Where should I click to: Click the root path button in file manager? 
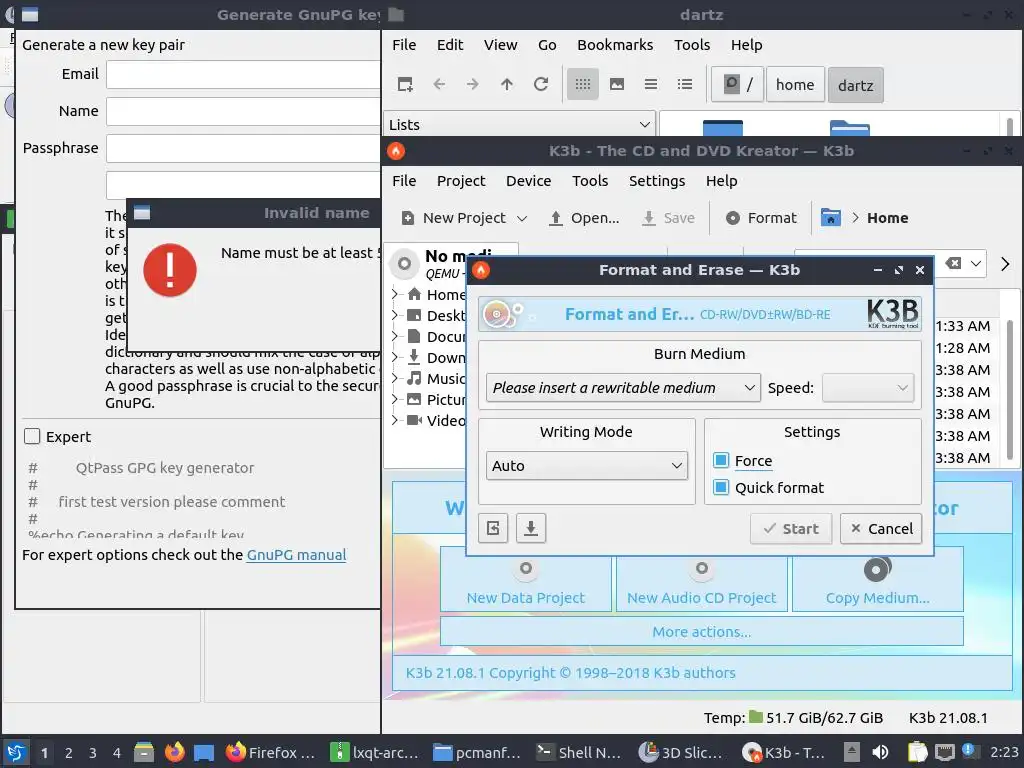(737, 84)
